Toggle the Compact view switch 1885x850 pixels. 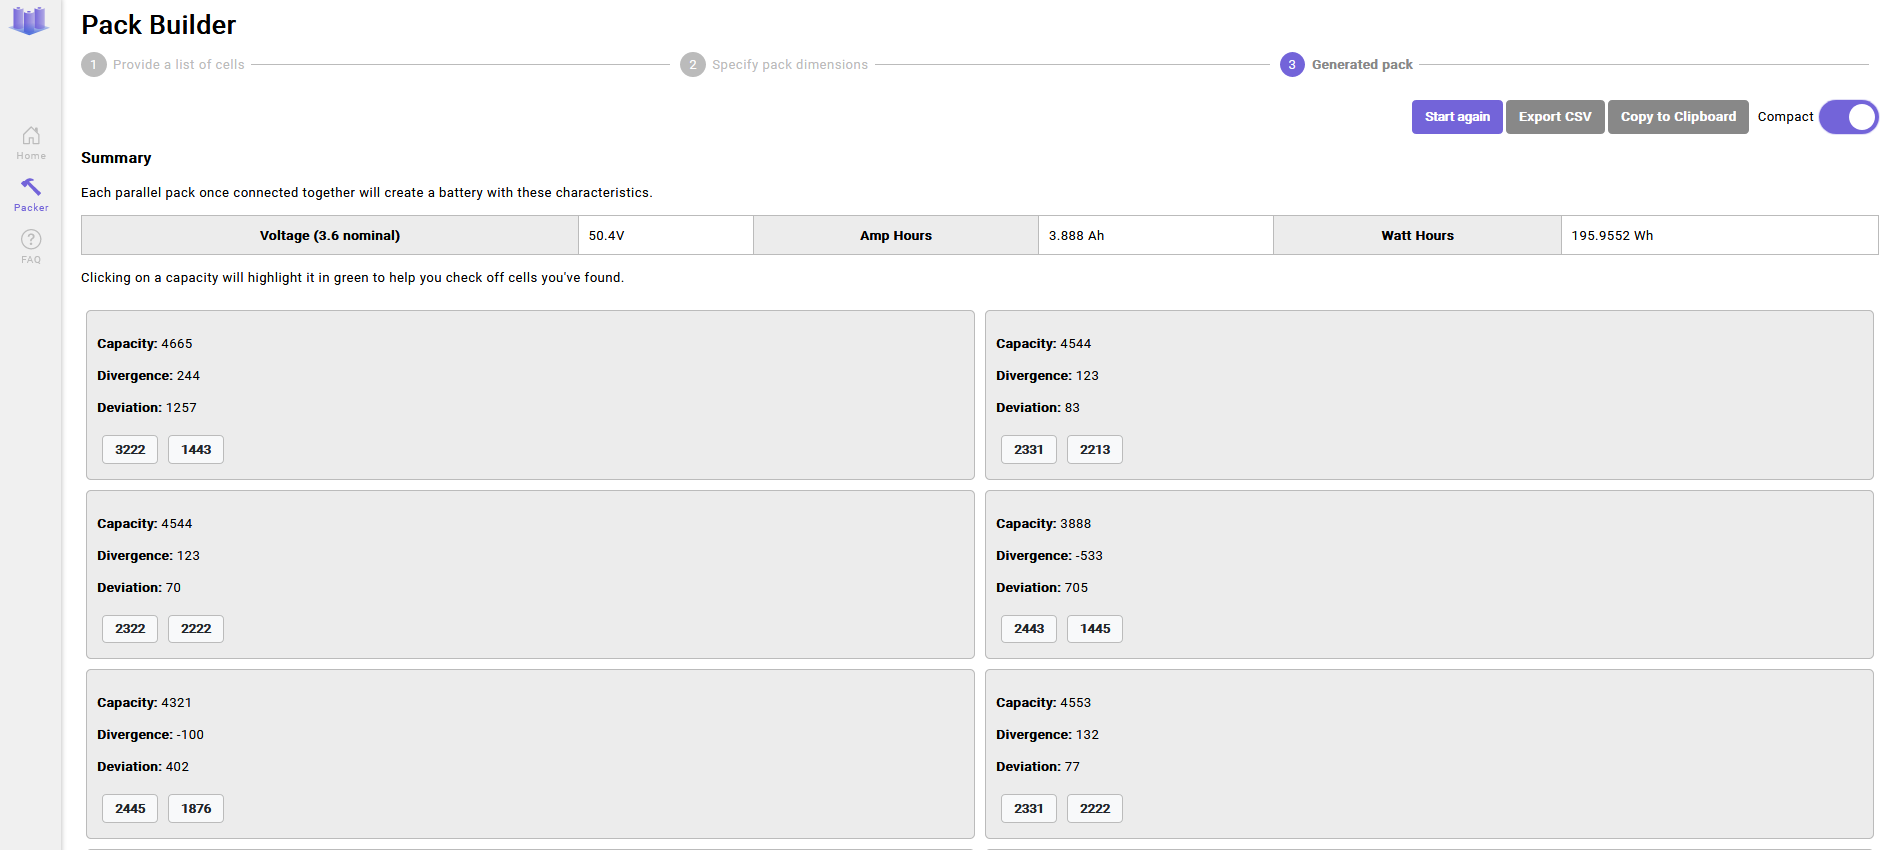pyautogui.click(x=1848, y=117)
